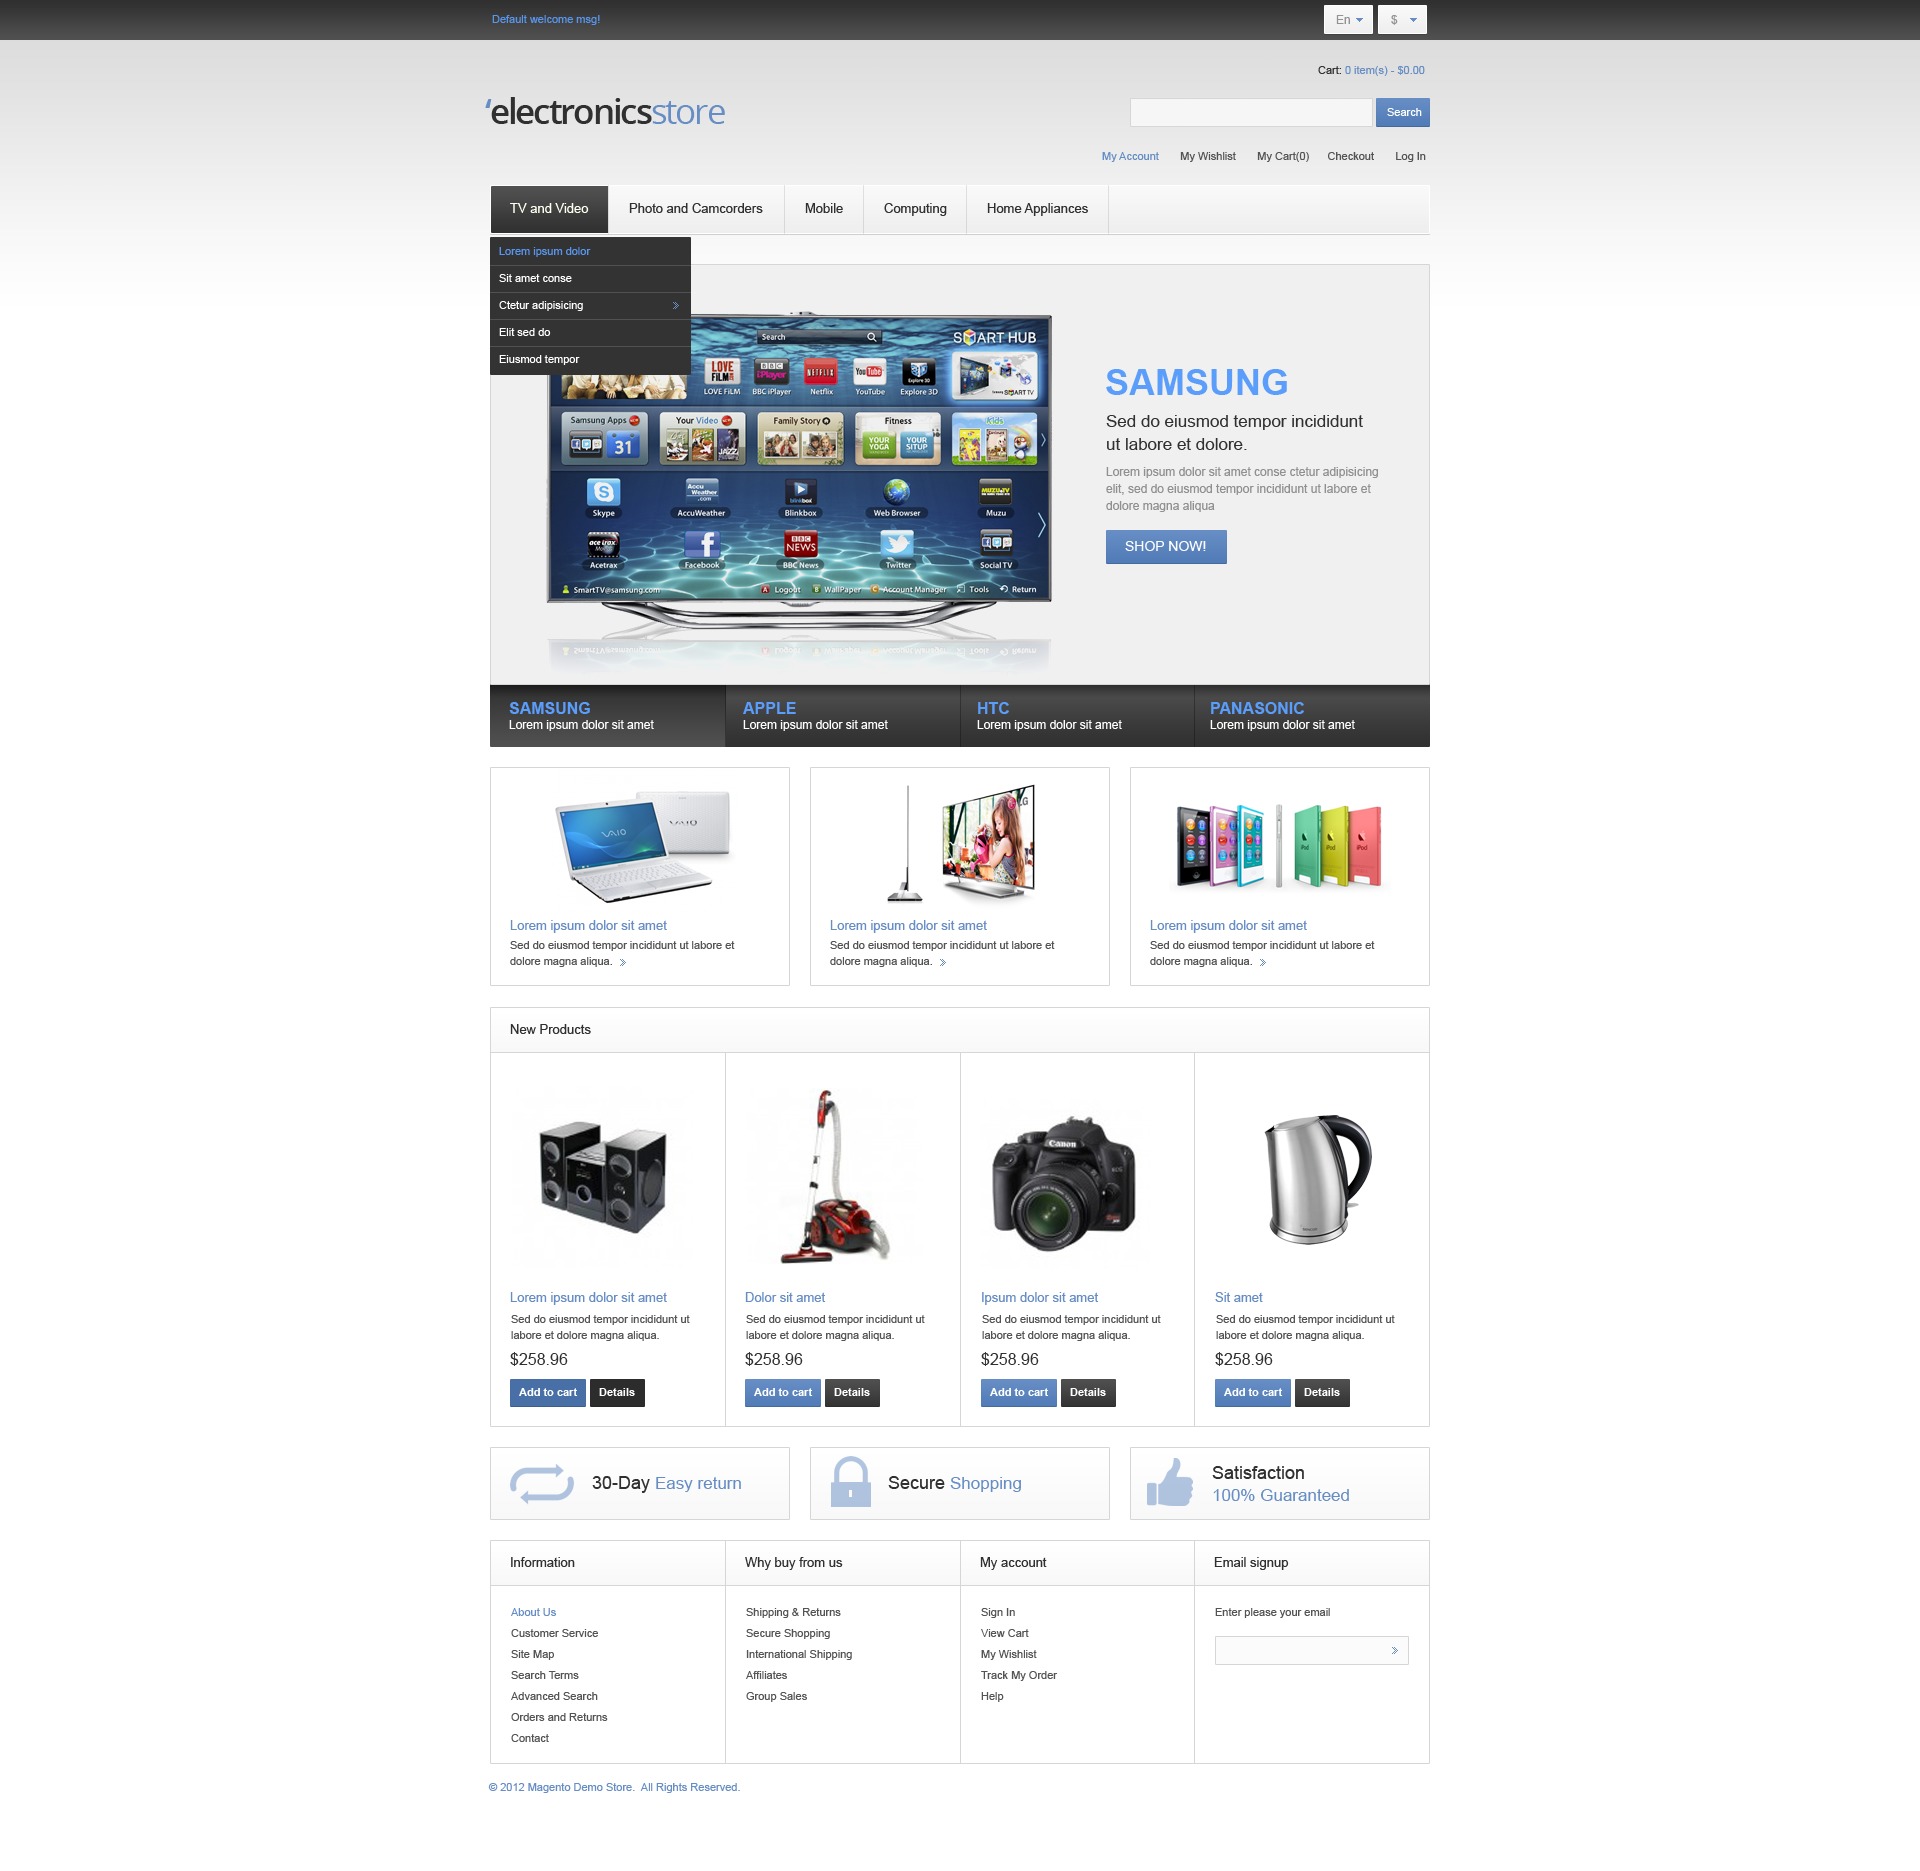Click the Secure Shopping padlock icon
The height and width of the screenshot is (1871, 1920).
point(851,1482)
